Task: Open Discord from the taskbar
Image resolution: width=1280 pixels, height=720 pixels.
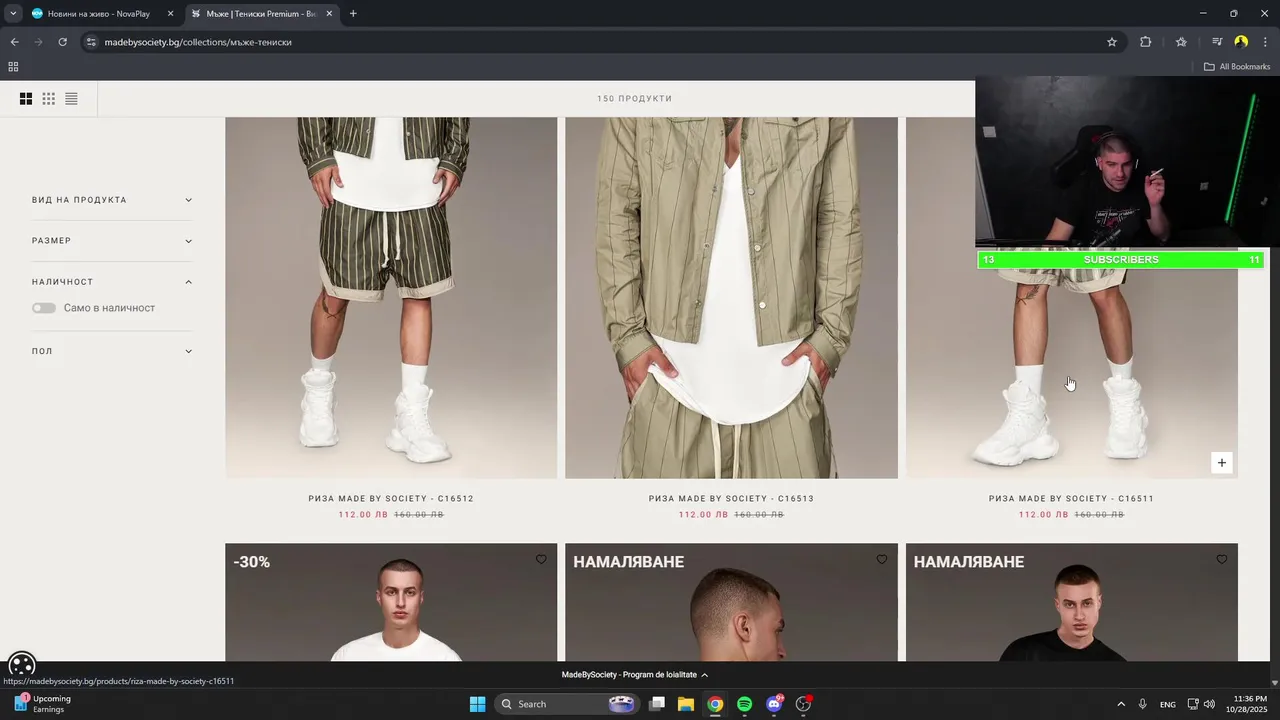Action: point(774,704)
